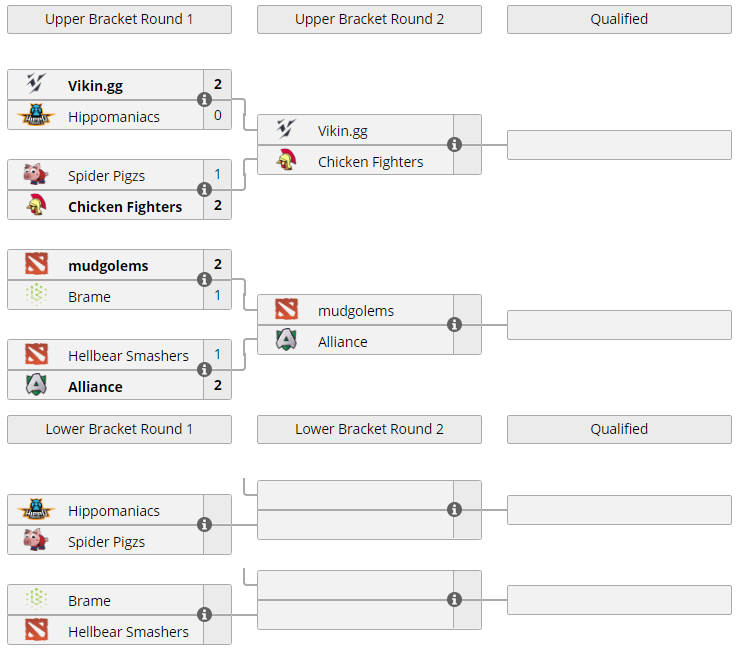Open info icon for Spider Pigzs vs Chicken Fighters
The width and height of the screenshot is (743, 652).
(x=205, y=190)
